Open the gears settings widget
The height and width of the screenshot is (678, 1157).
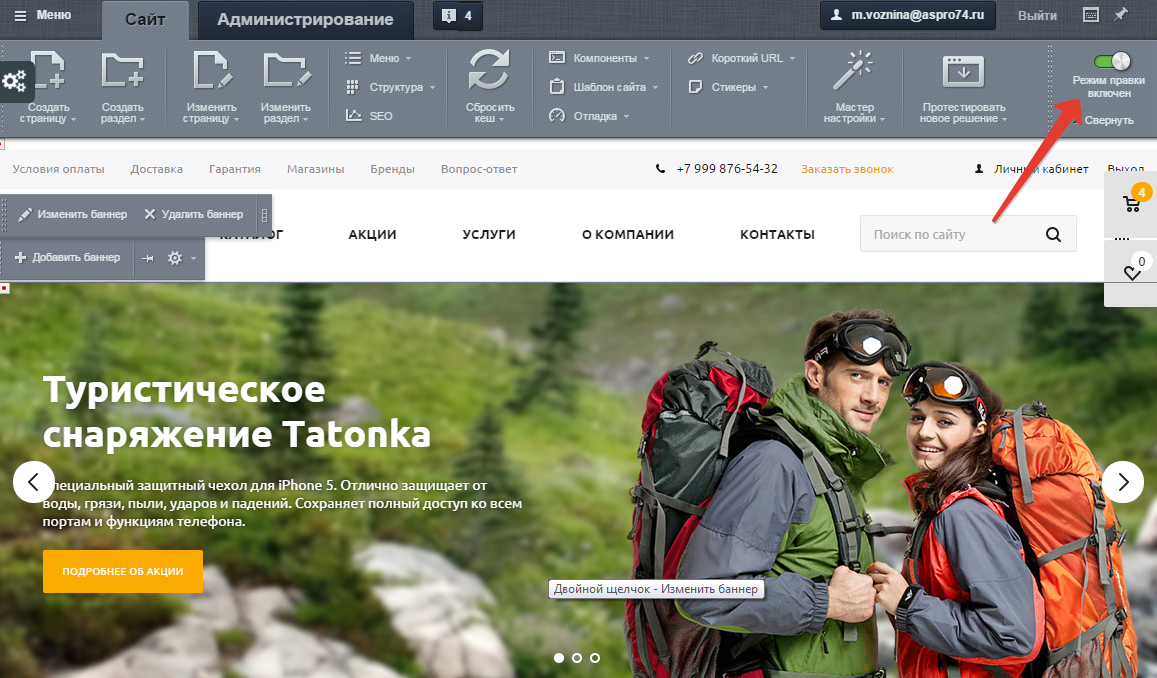pos(15,81)
